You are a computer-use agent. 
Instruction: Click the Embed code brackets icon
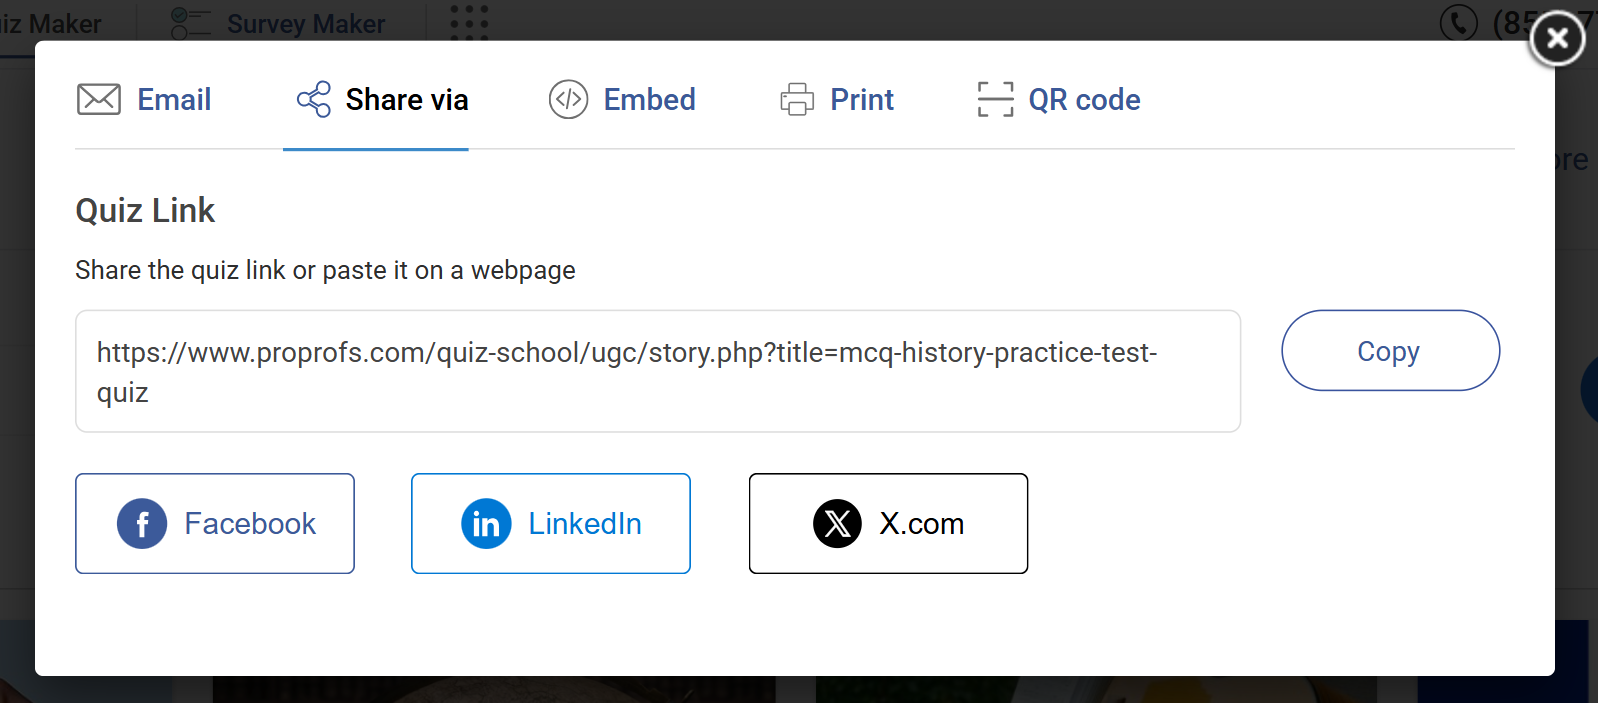(568, 99)
